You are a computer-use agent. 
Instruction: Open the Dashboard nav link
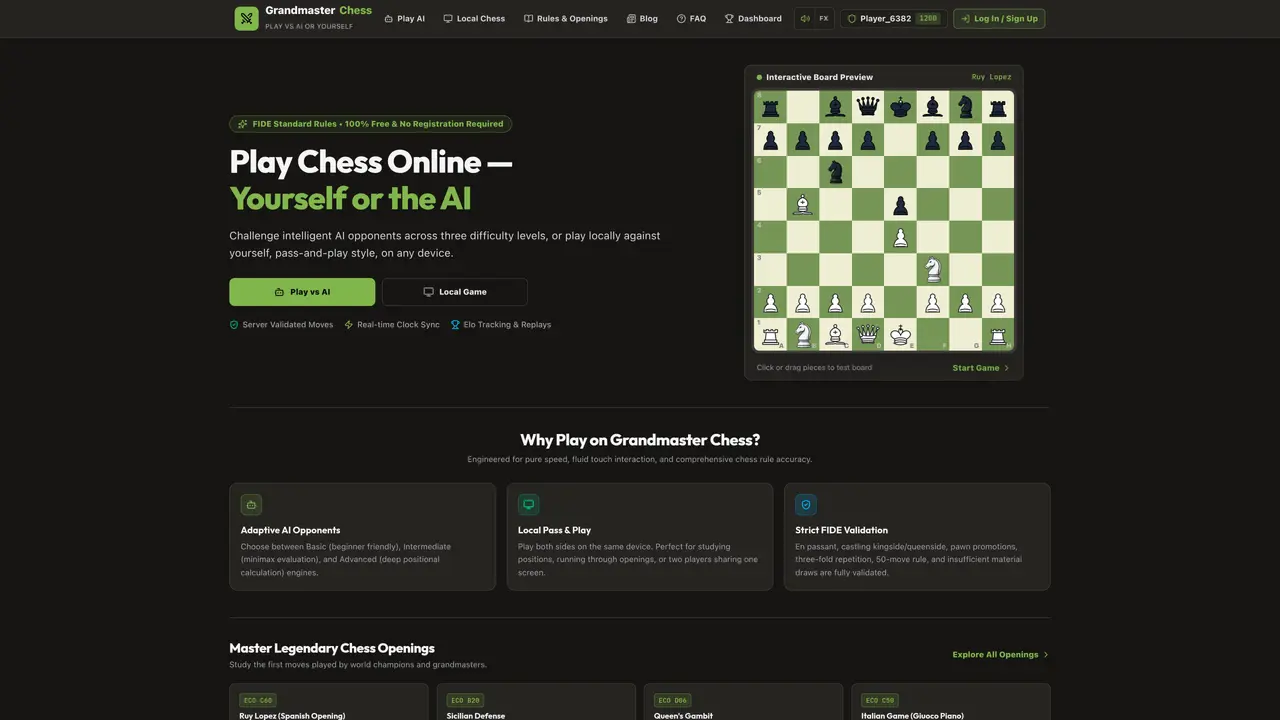[x=753, y=18]
